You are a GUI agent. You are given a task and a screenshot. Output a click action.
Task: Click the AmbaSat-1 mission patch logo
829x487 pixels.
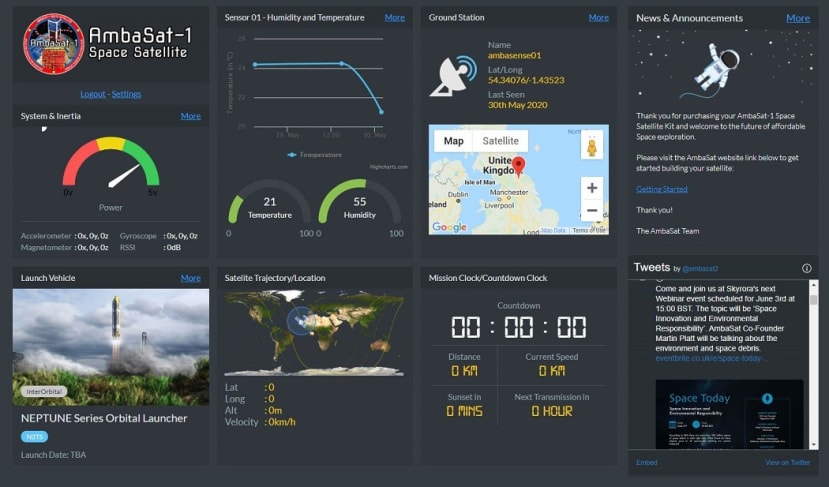click(x=53, y=44)
